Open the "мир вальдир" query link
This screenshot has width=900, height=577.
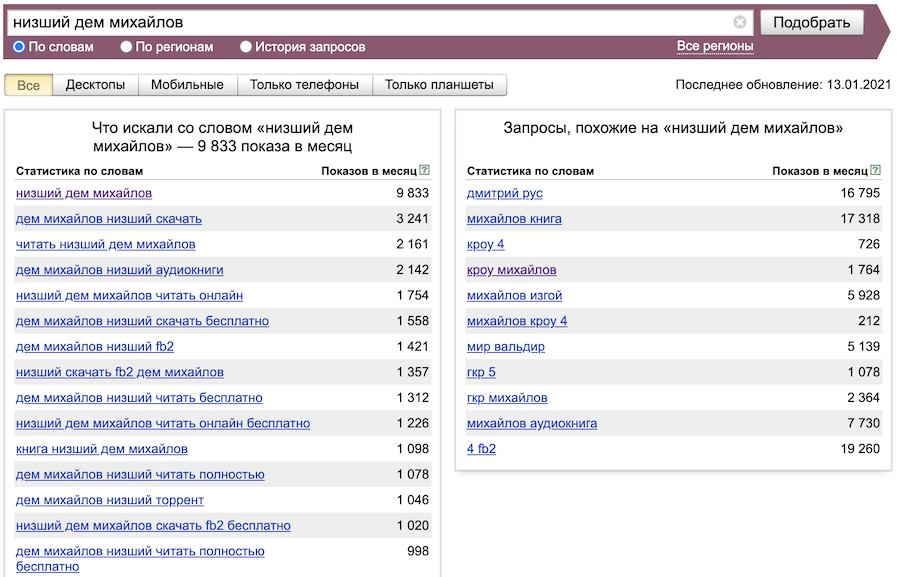click(x=505, y=347)
